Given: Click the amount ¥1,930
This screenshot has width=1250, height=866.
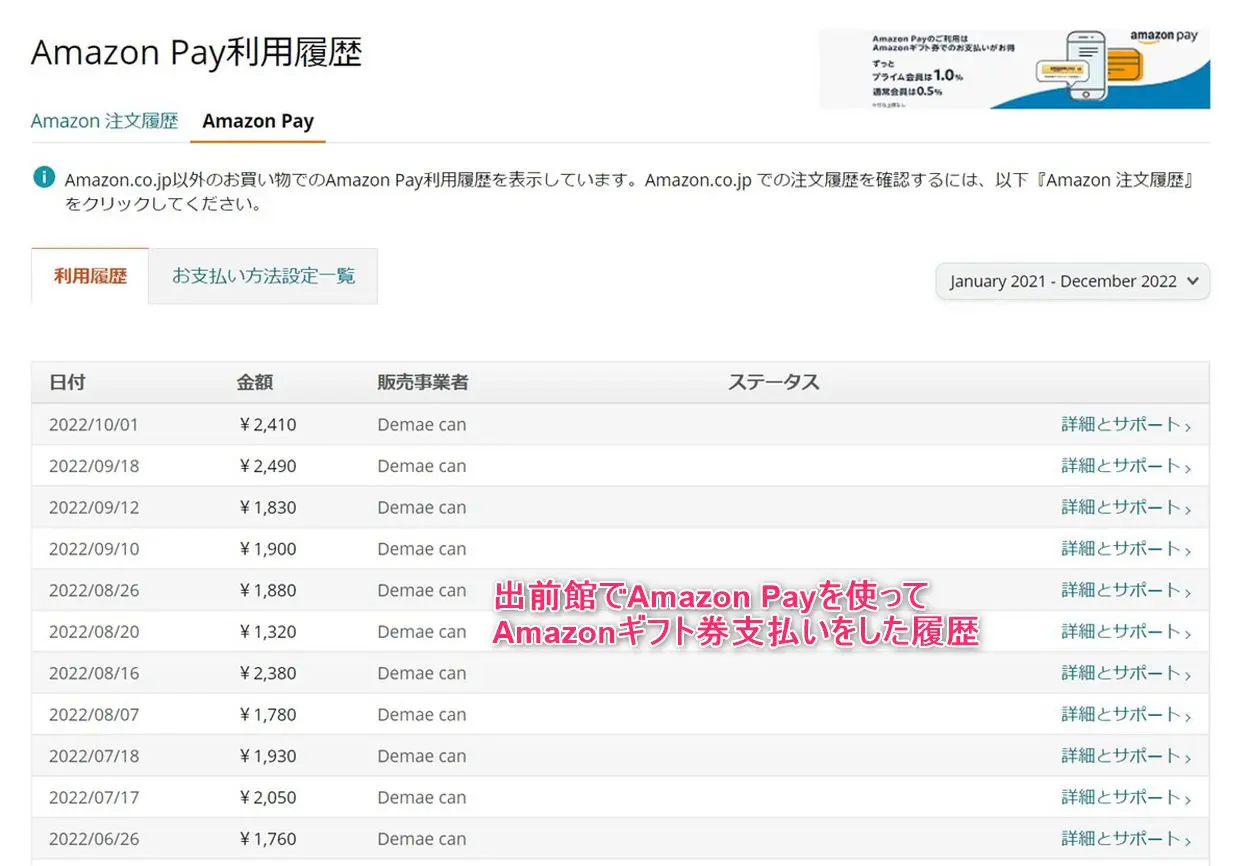Looking at the screenshot, I should 267,756.
